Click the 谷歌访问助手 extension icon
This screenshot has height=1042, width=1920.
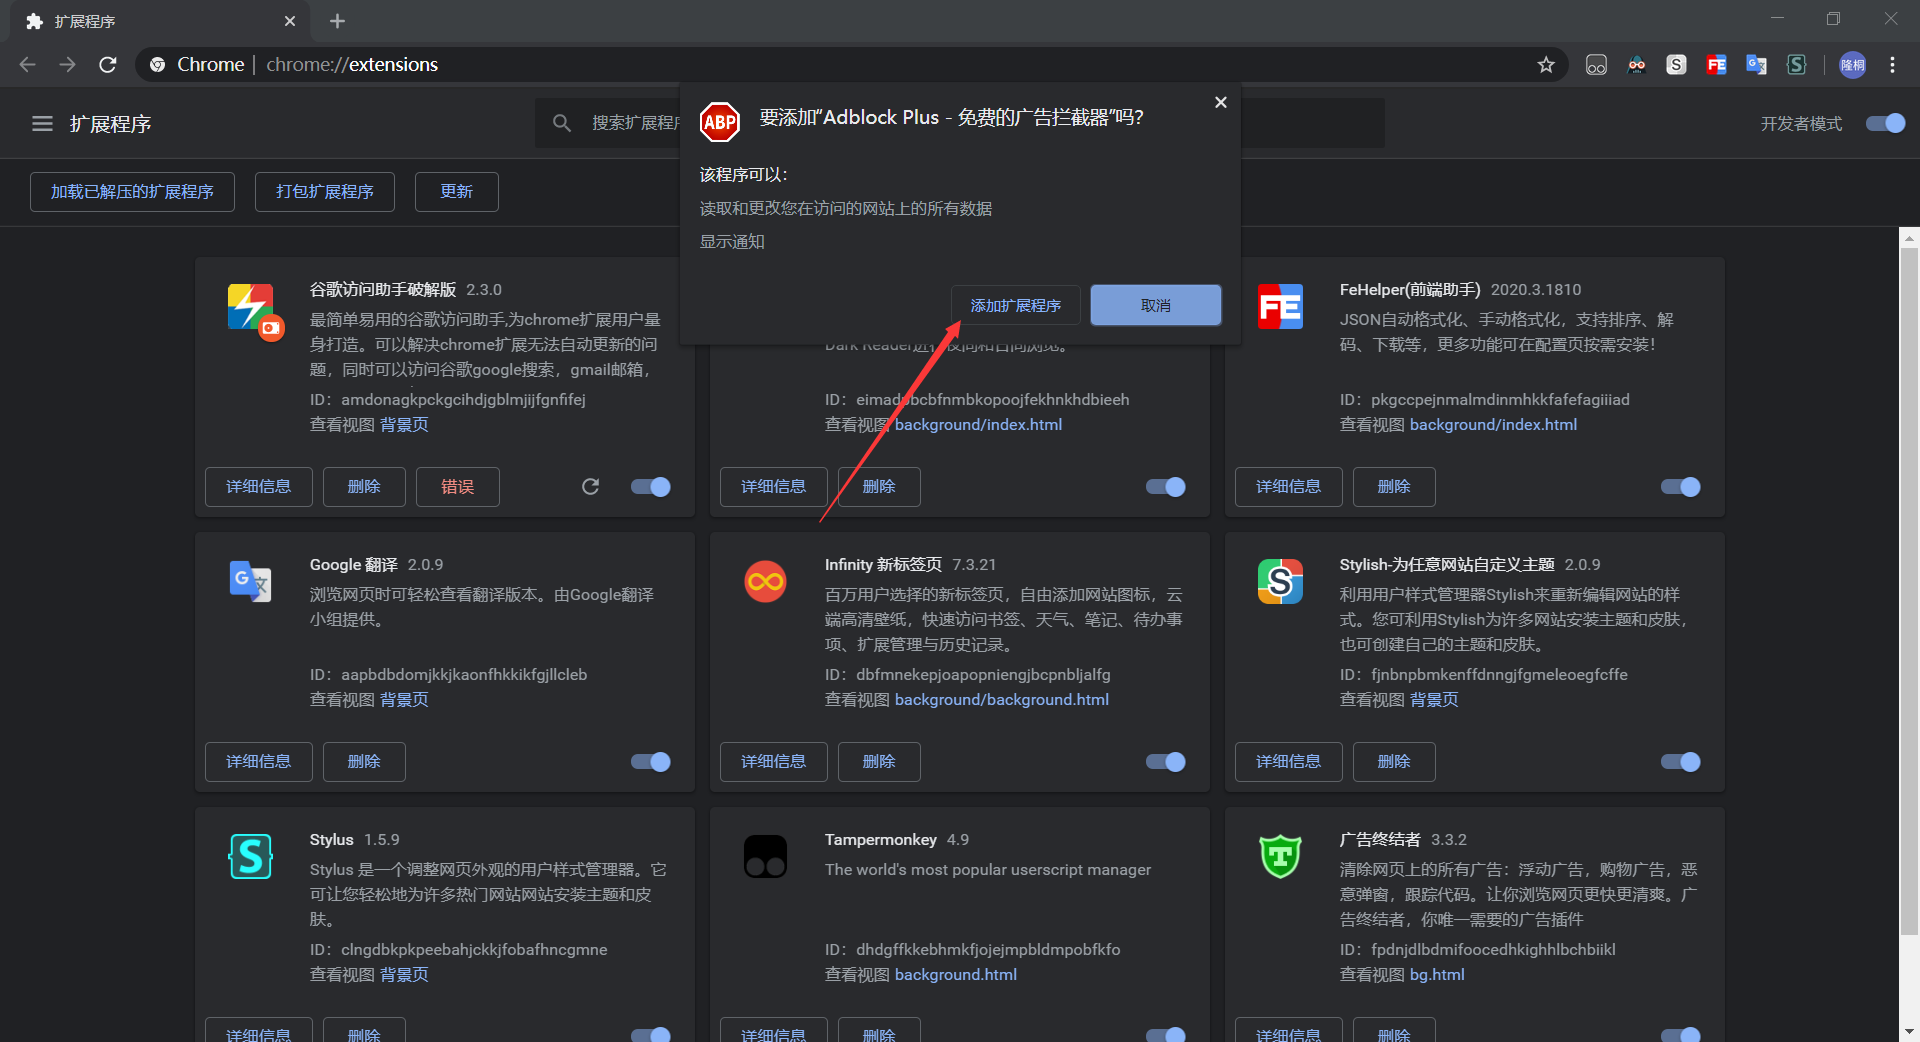point(254,311)
